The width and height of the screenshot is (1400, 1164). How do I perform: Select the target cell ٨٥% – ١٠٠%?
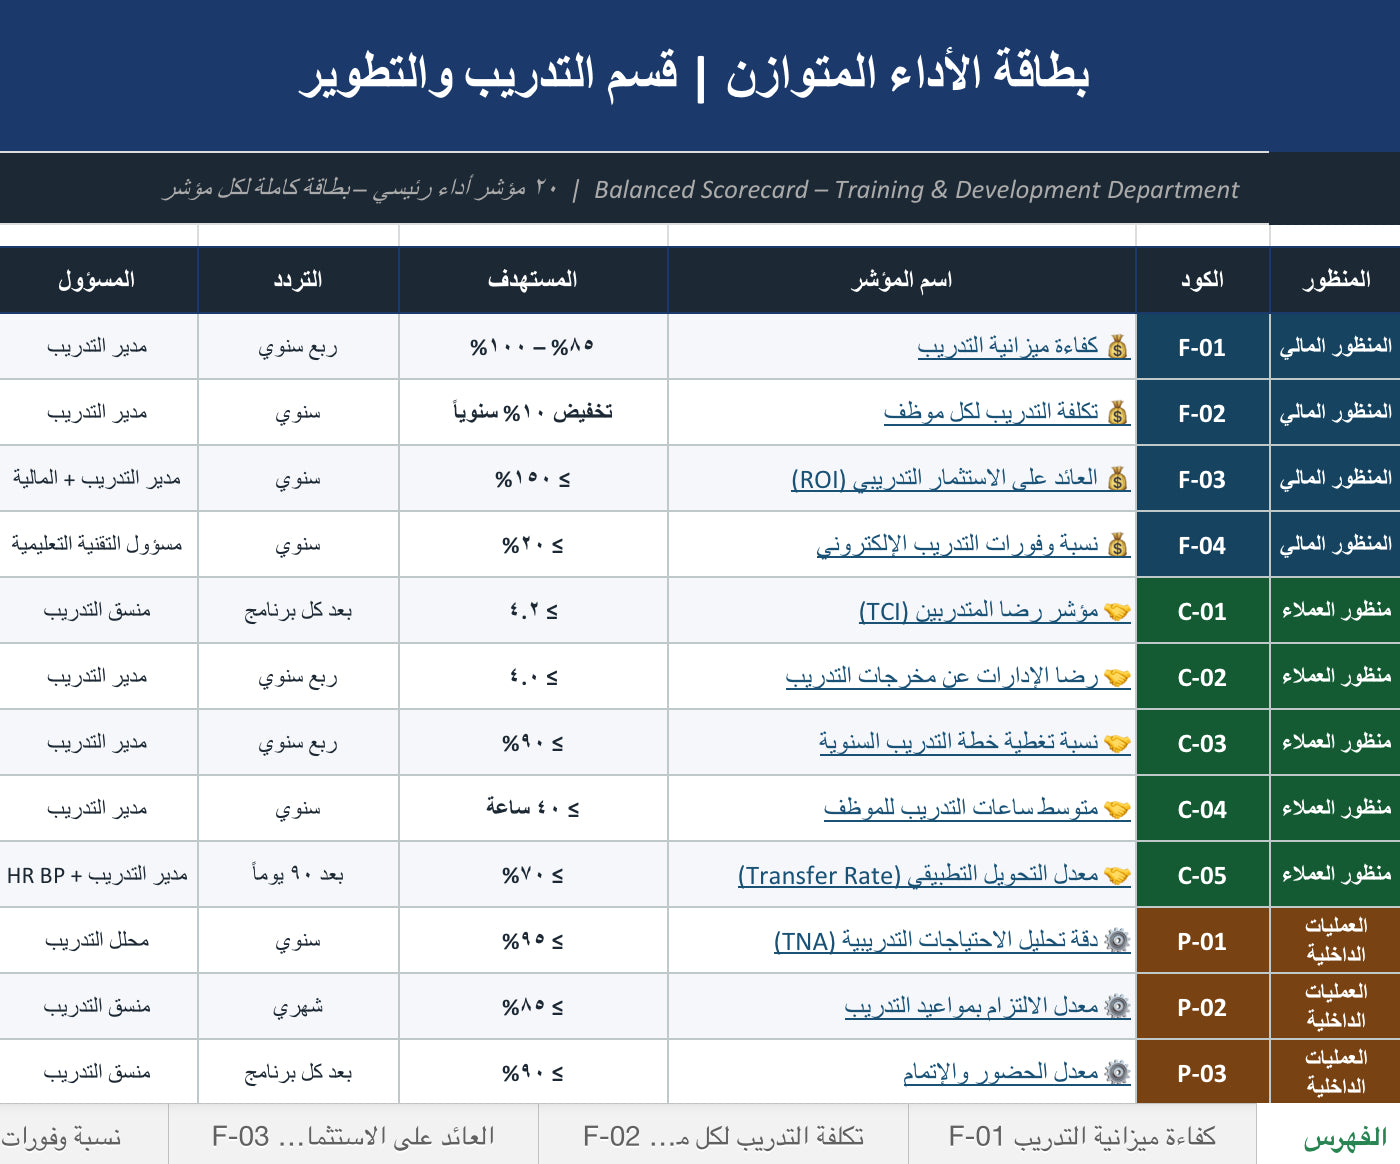coord(533,347)
